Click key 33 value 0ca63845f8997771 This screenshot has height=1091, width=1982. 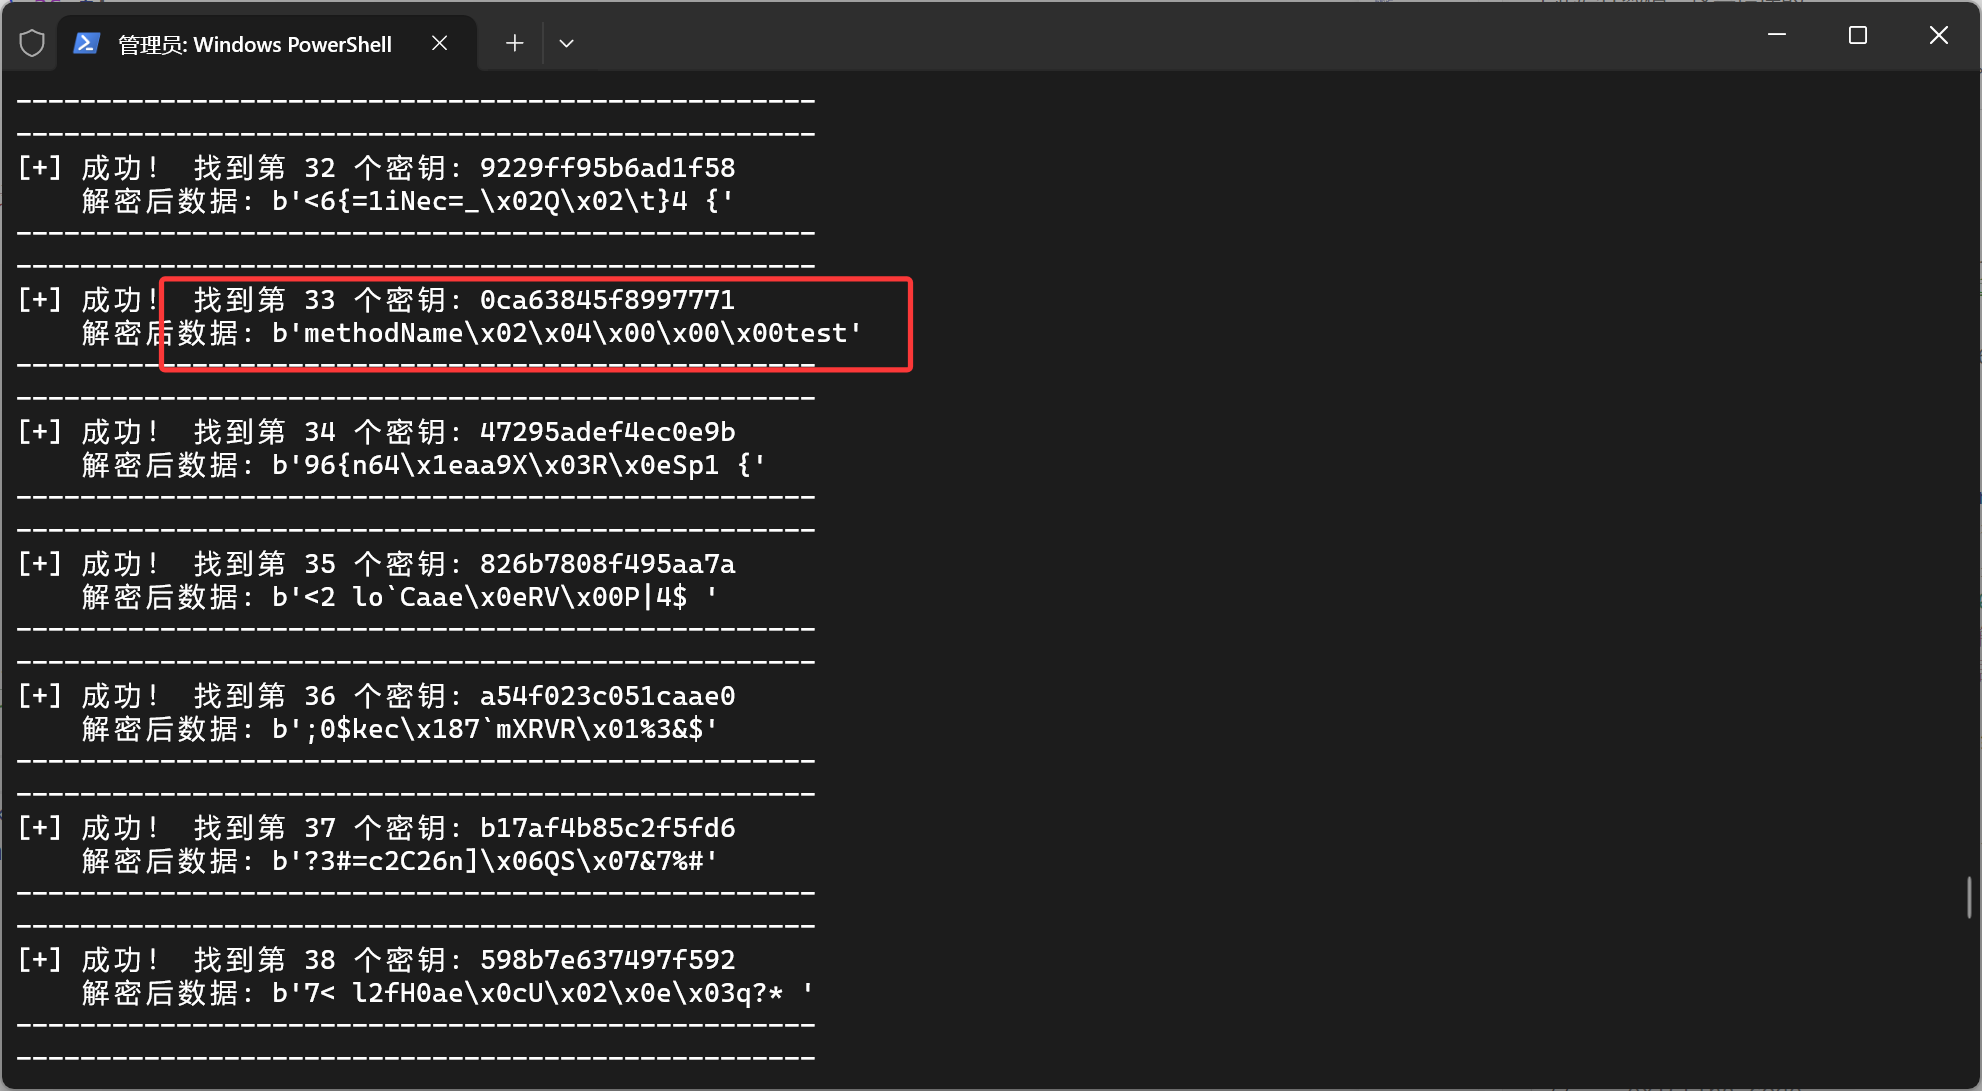pyautogui.click(x=607, y=300)
